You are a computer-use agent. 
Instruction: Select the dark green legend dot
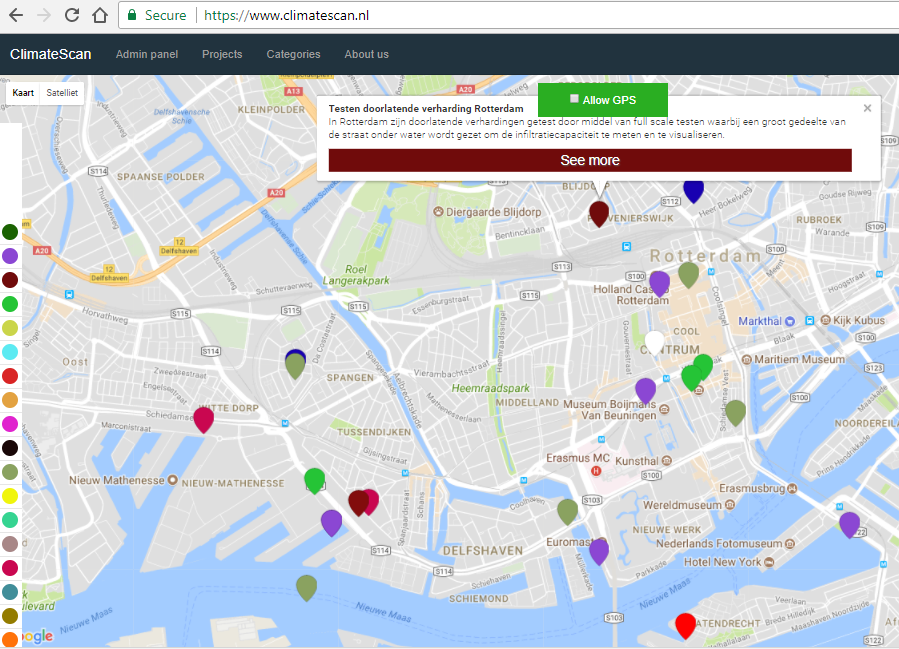[x=10, y=232]
